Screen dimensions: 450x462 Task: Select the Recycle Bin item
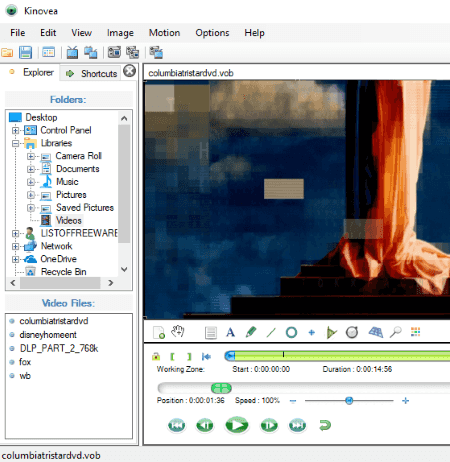click(x=63, y=272)
